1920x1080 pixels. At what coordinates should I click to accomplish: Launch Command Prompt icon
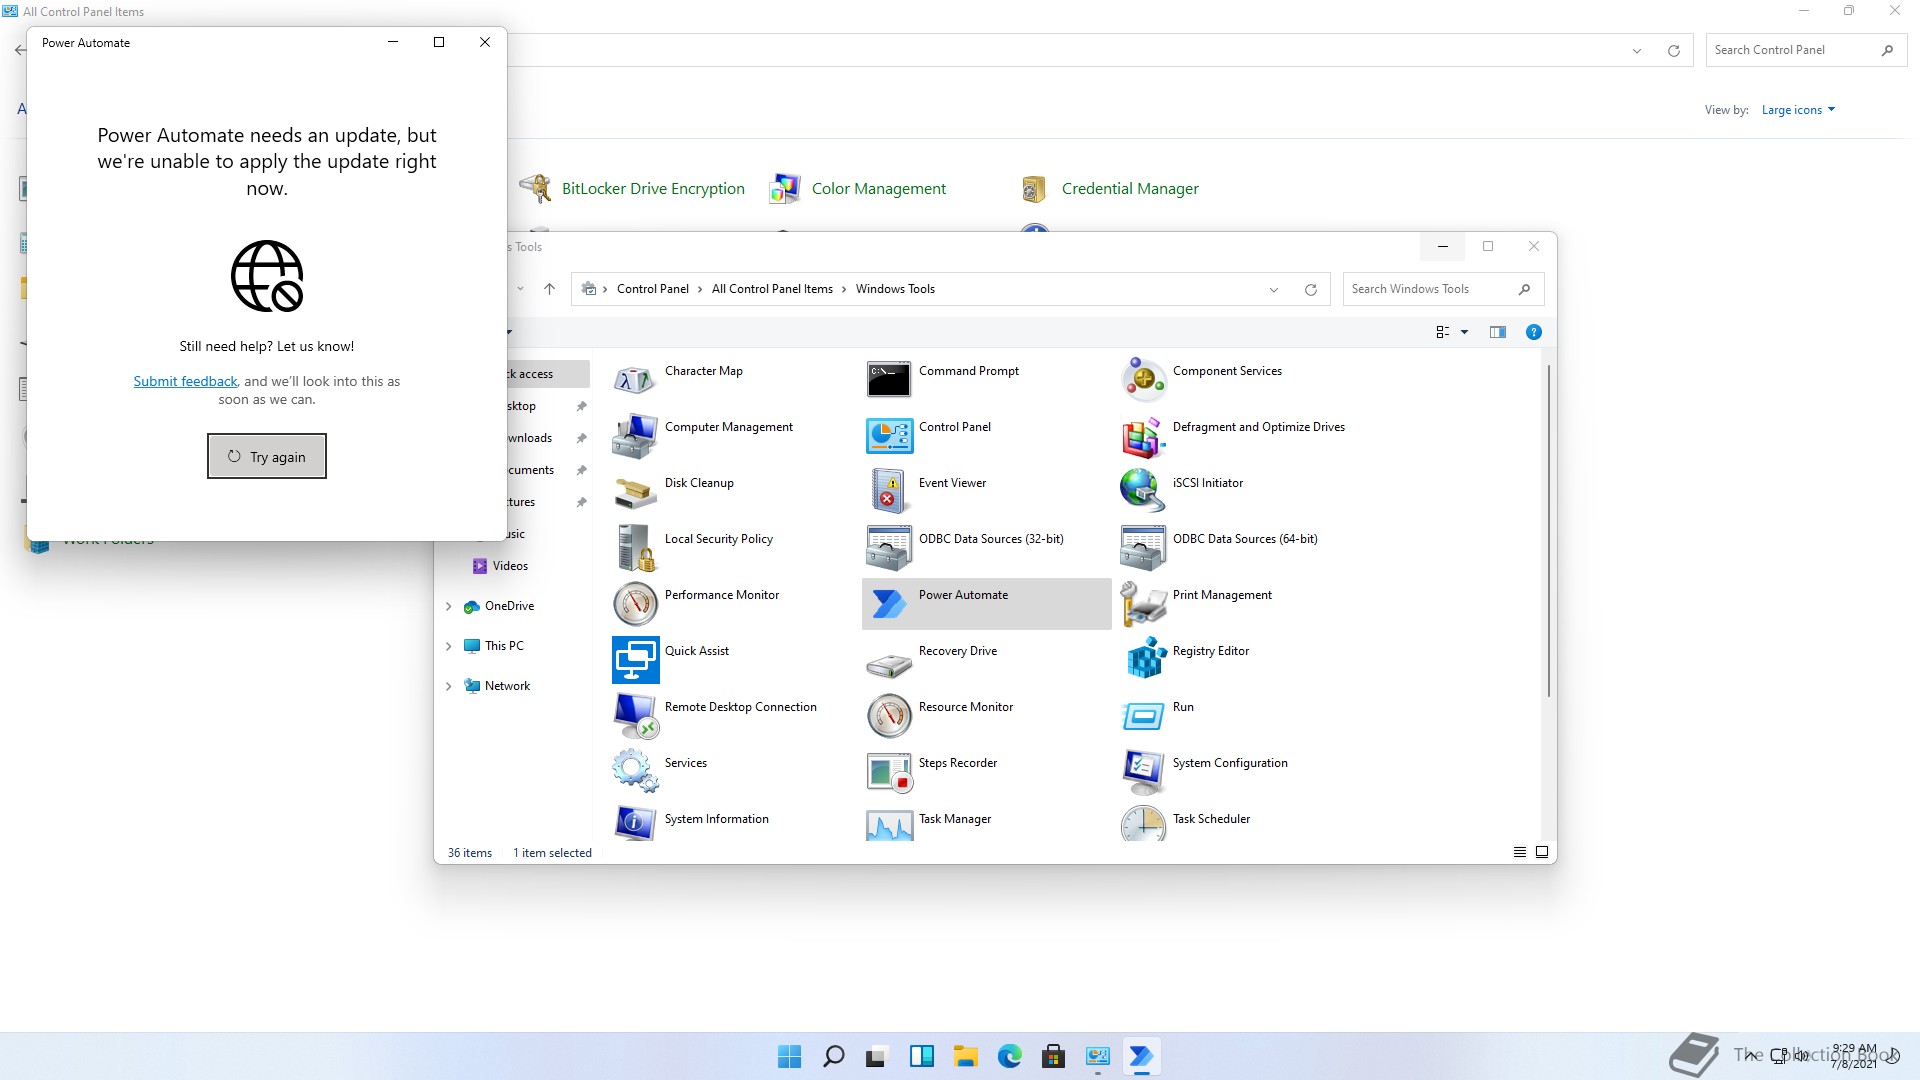click(x=889, y=380)
